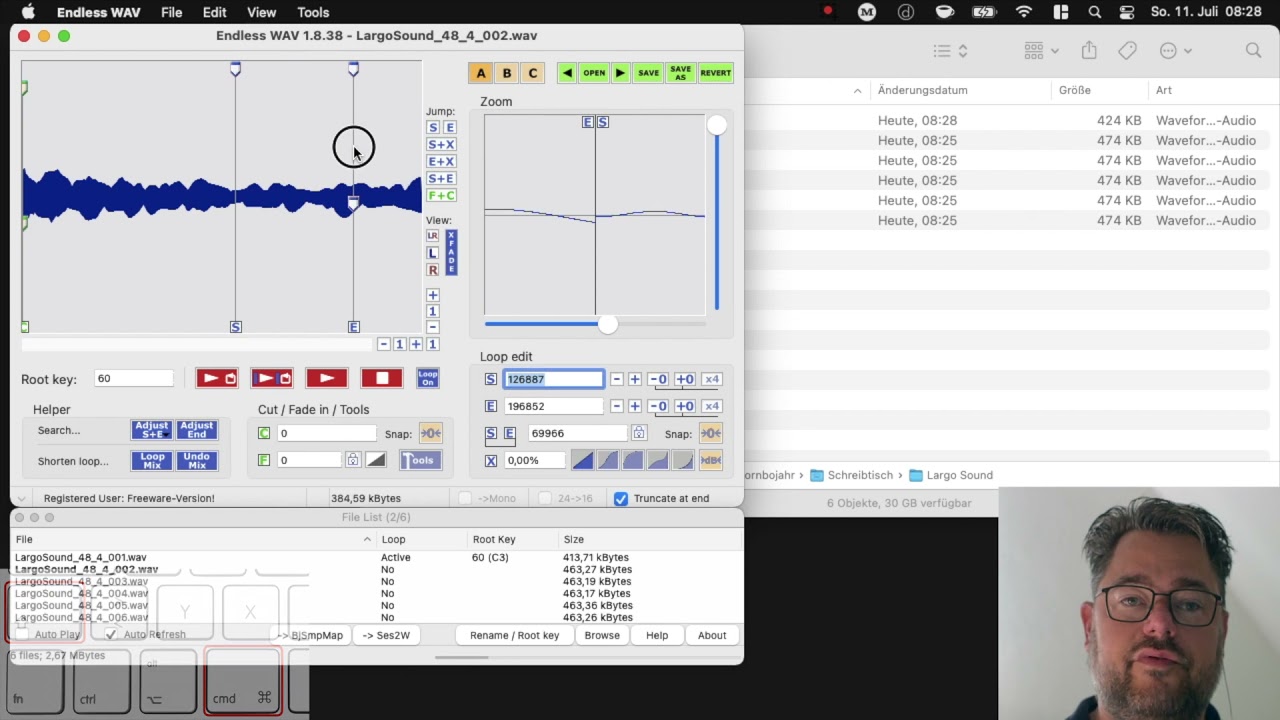Viewport: 1280px width, 720px height.
Task: Jump to loop end with E button
Action: coord(450,128)
